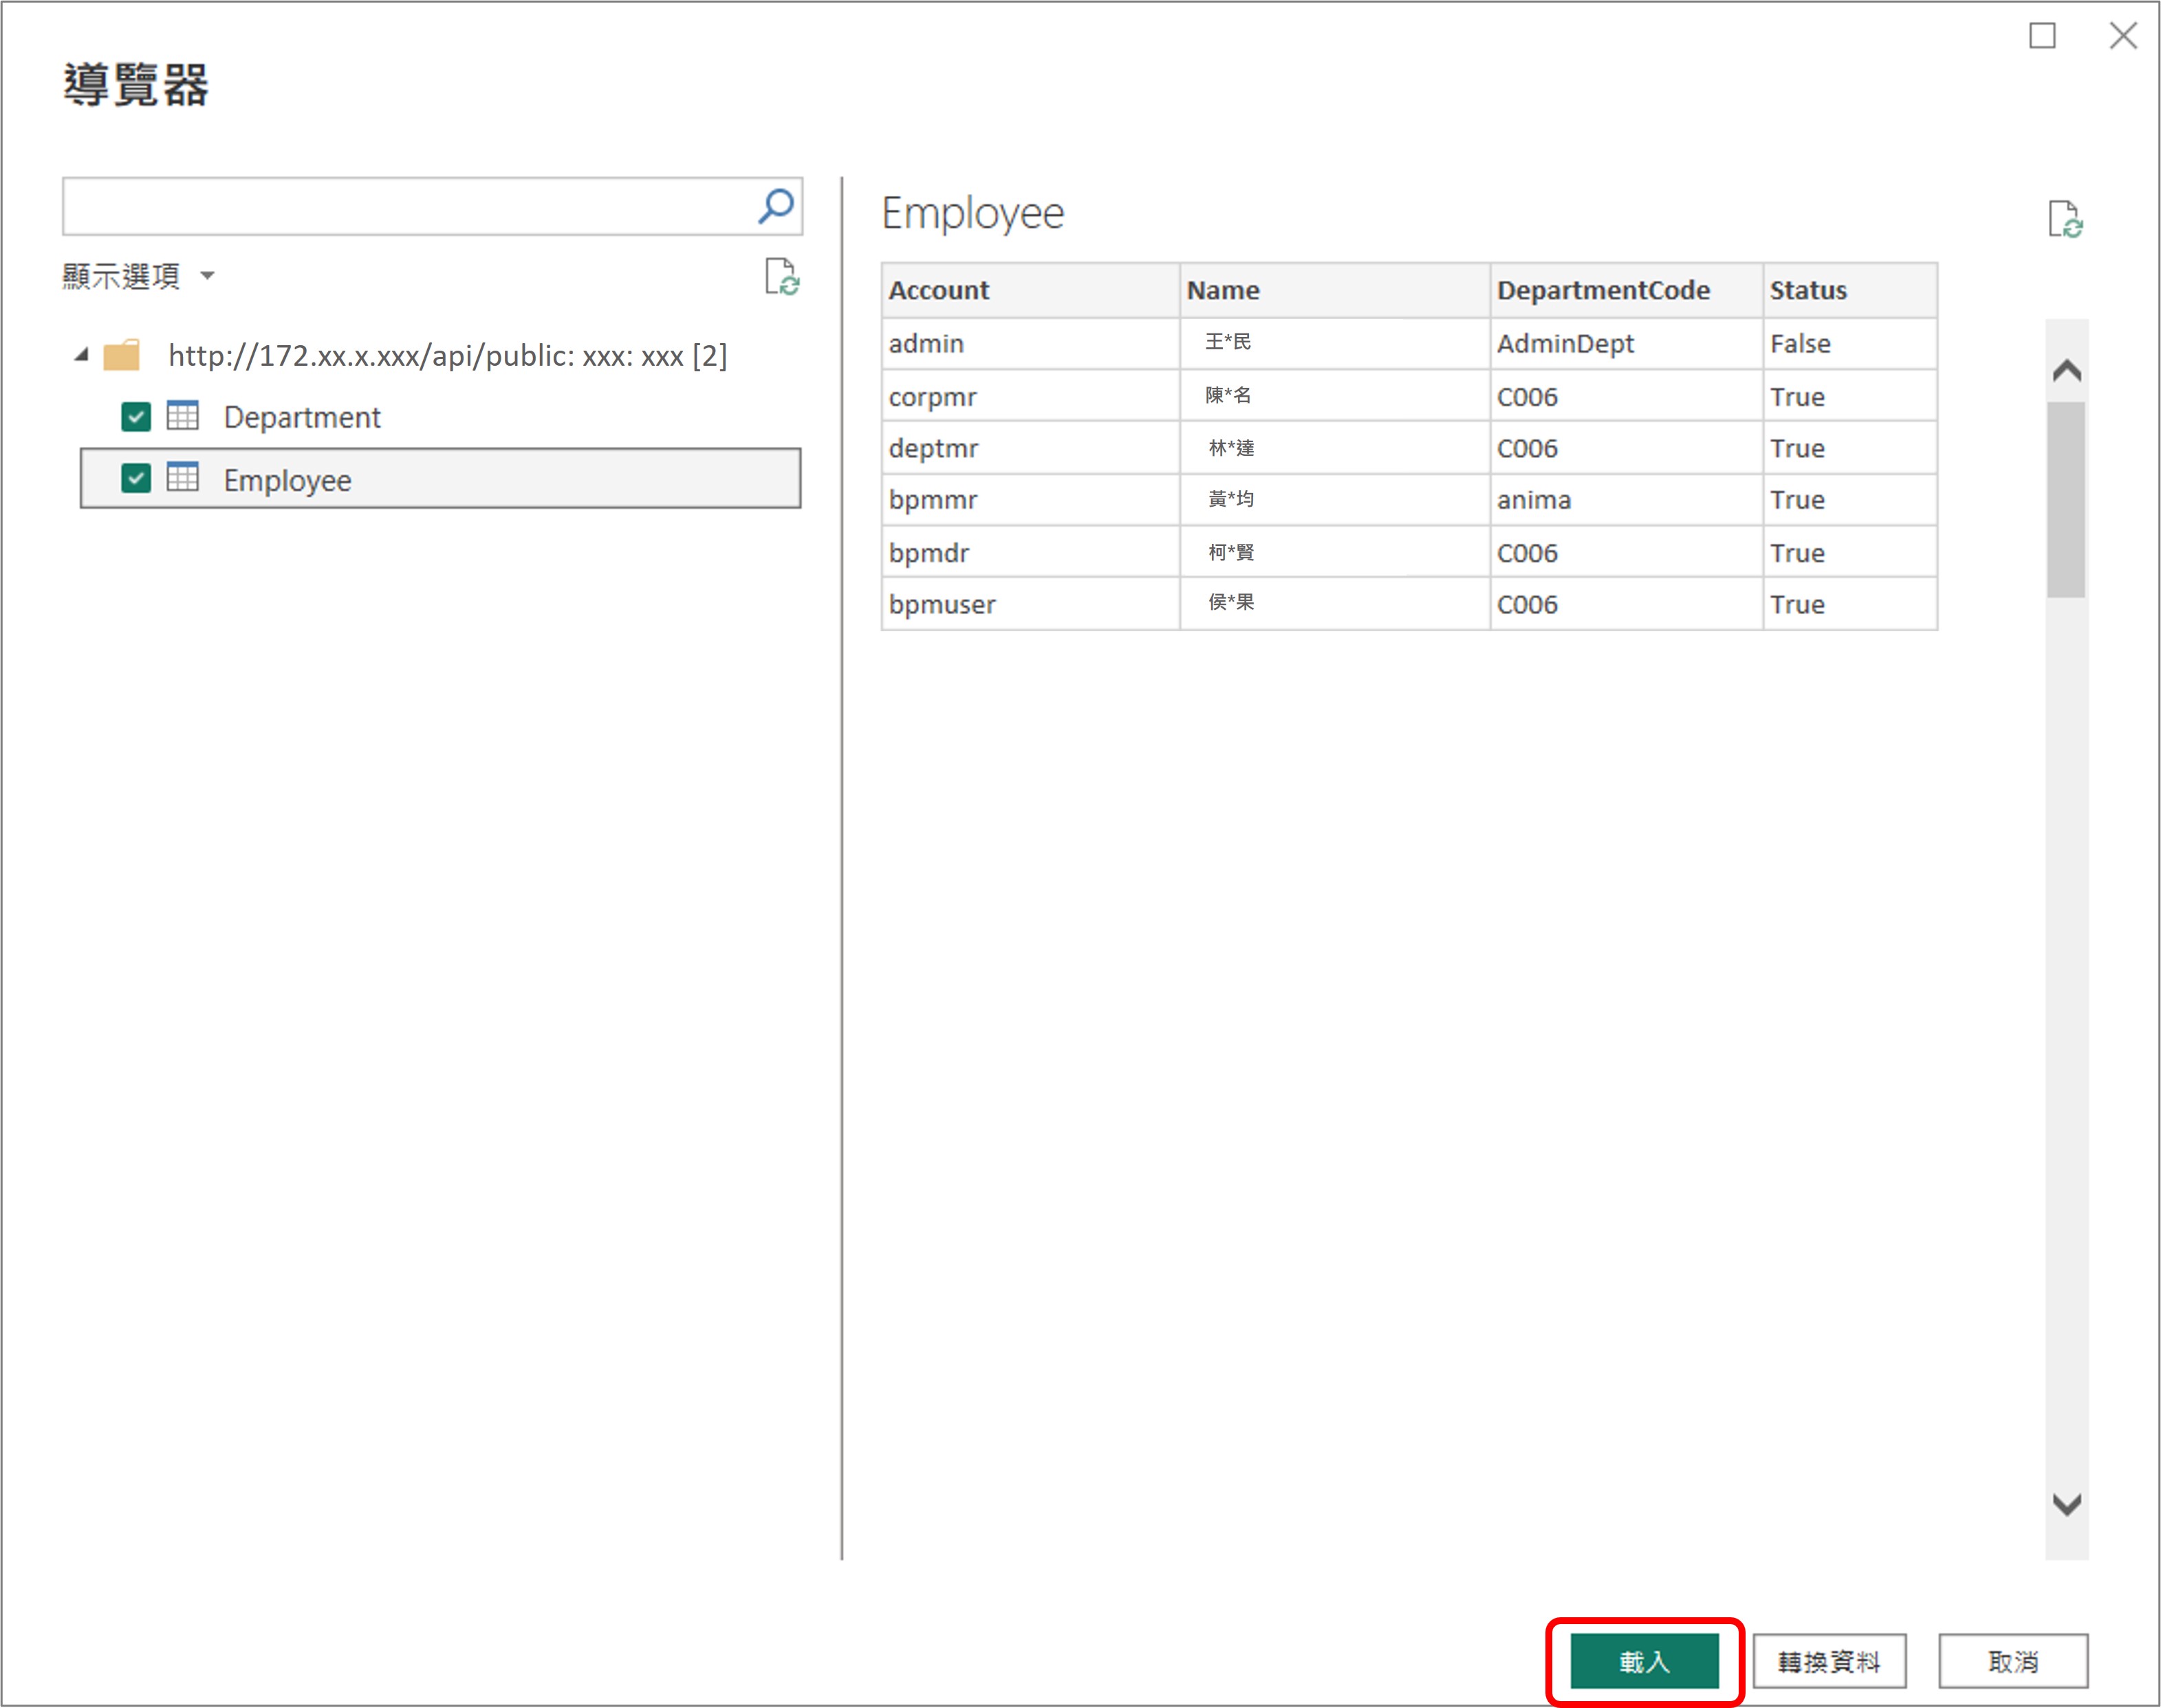
Task: Click the name cell '陳*名'
Action: click(1335, 396)
